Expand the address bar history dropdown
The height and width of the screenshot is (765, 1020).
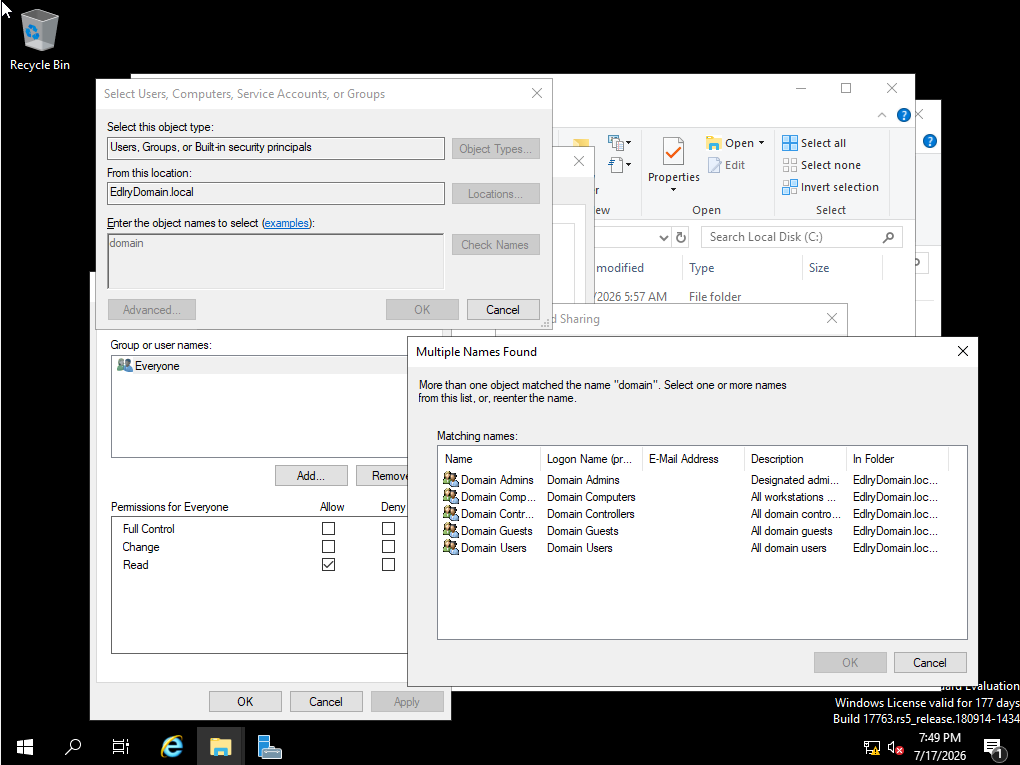coord(664,237)
